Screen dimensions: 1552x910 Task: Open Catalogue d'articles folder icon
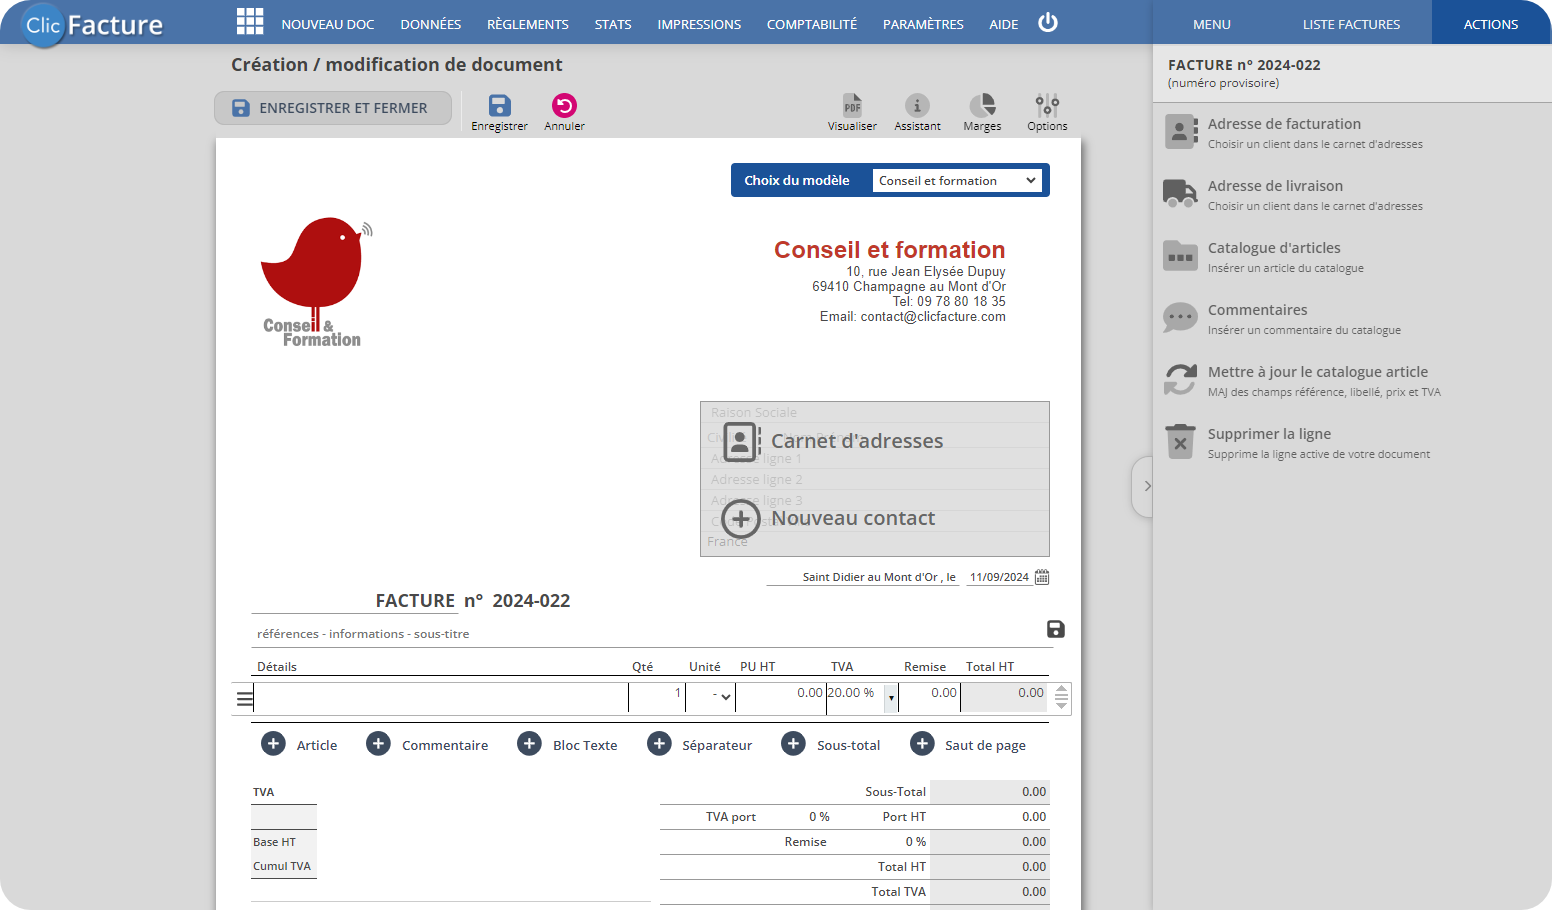(1180, 256)
